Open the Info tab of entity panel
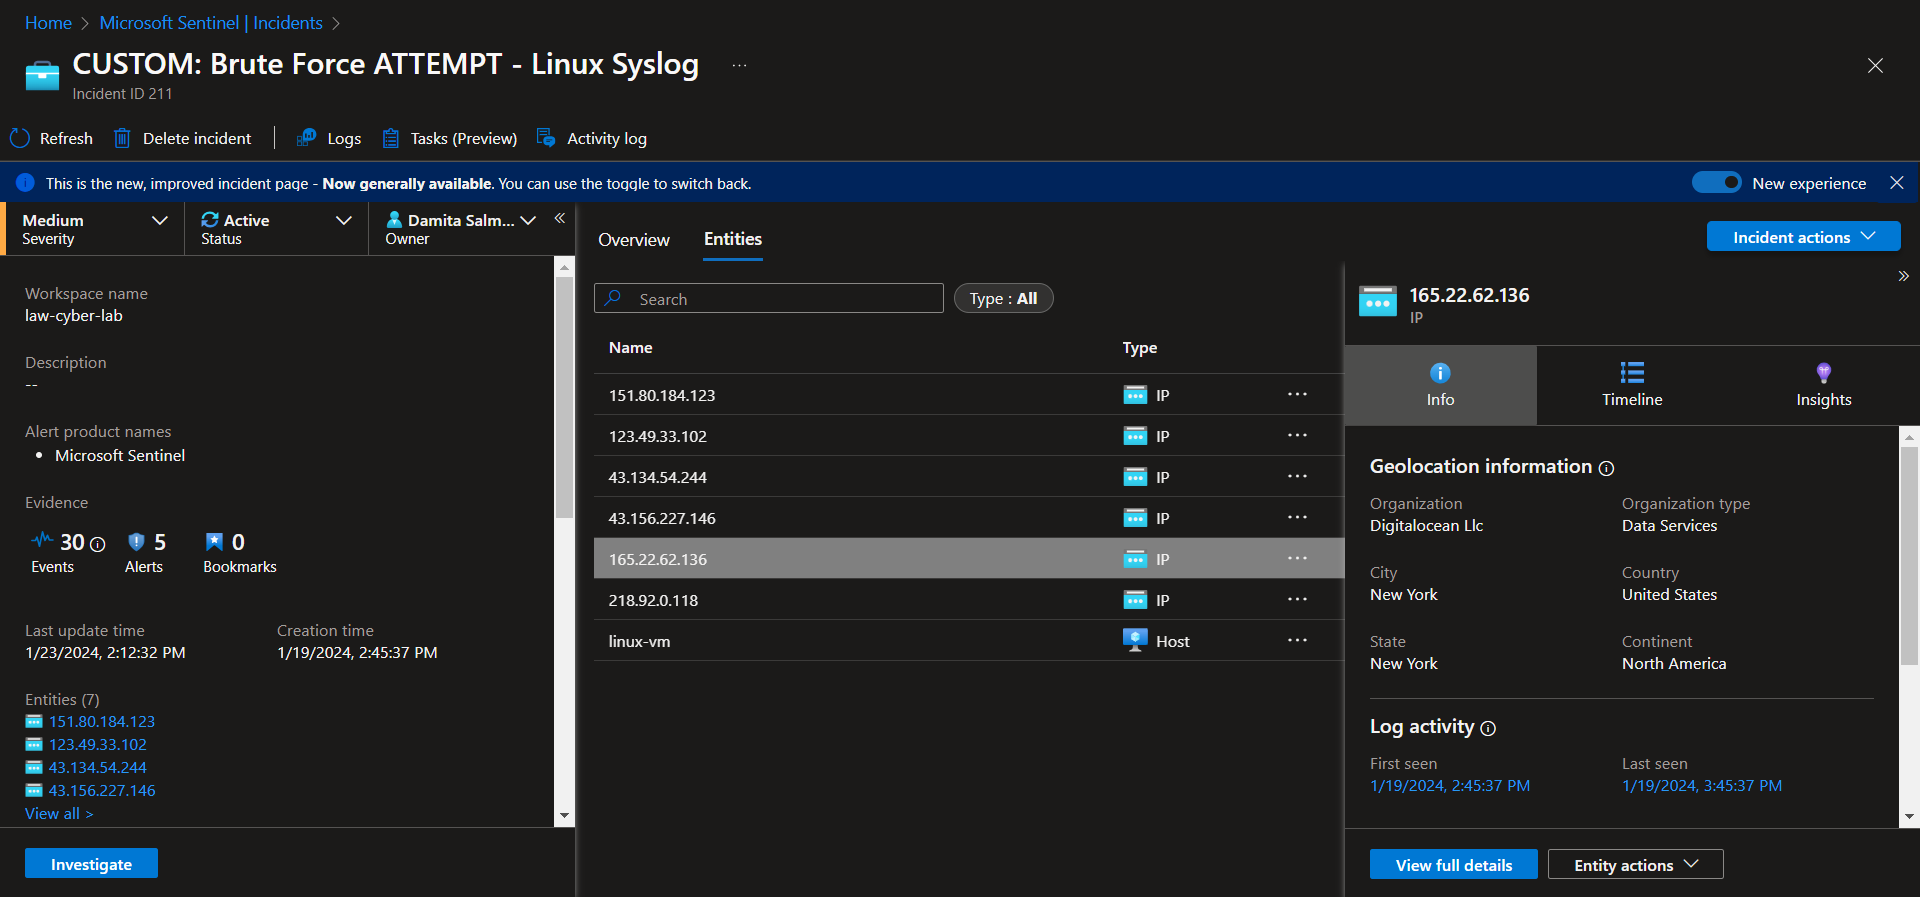 coord(1440,385)
